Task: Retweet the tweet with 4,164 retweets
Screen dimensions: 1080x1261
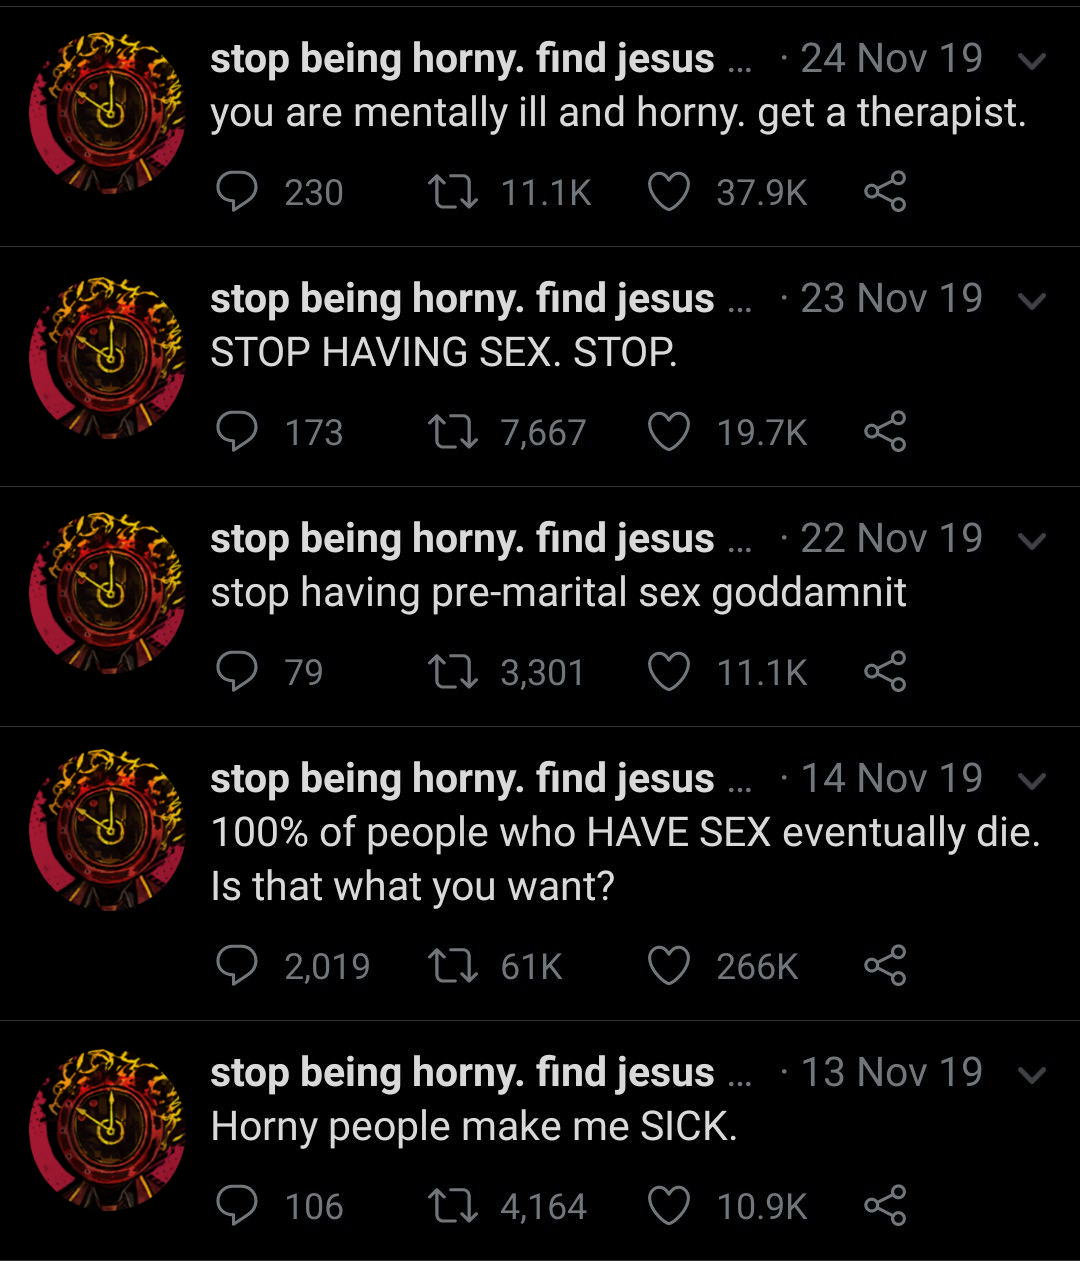Action: pos(452,1205)
